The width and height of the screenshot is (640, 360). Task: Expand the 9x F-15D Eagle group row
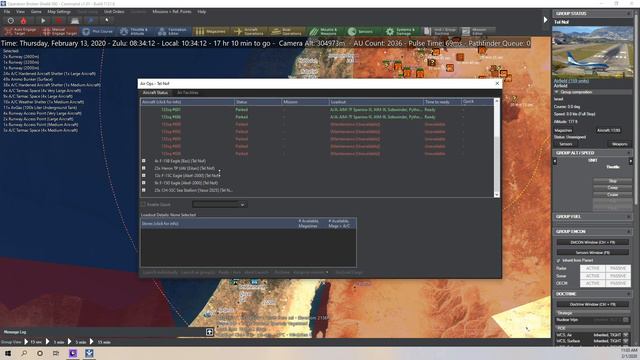click(144, 183)
